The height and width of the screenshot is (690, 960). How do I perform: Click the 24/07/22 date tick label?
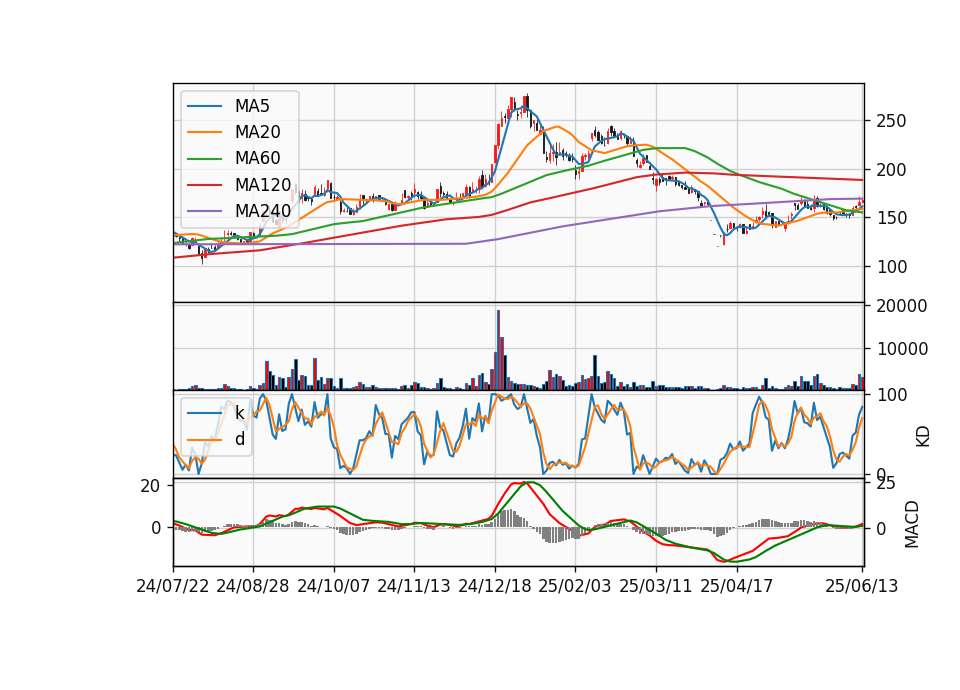(173, 586)
